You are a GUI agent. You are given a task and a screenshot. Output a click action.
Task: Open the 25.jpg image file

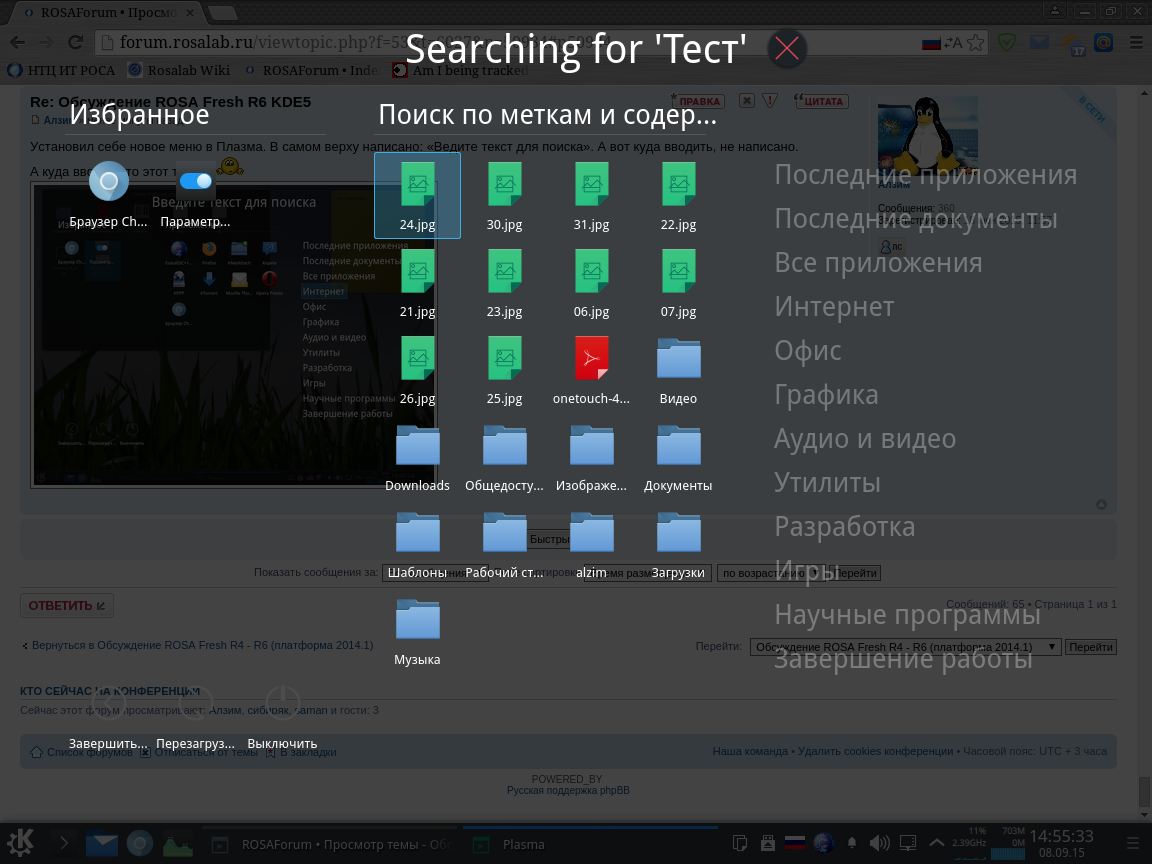tap(504, 370)
